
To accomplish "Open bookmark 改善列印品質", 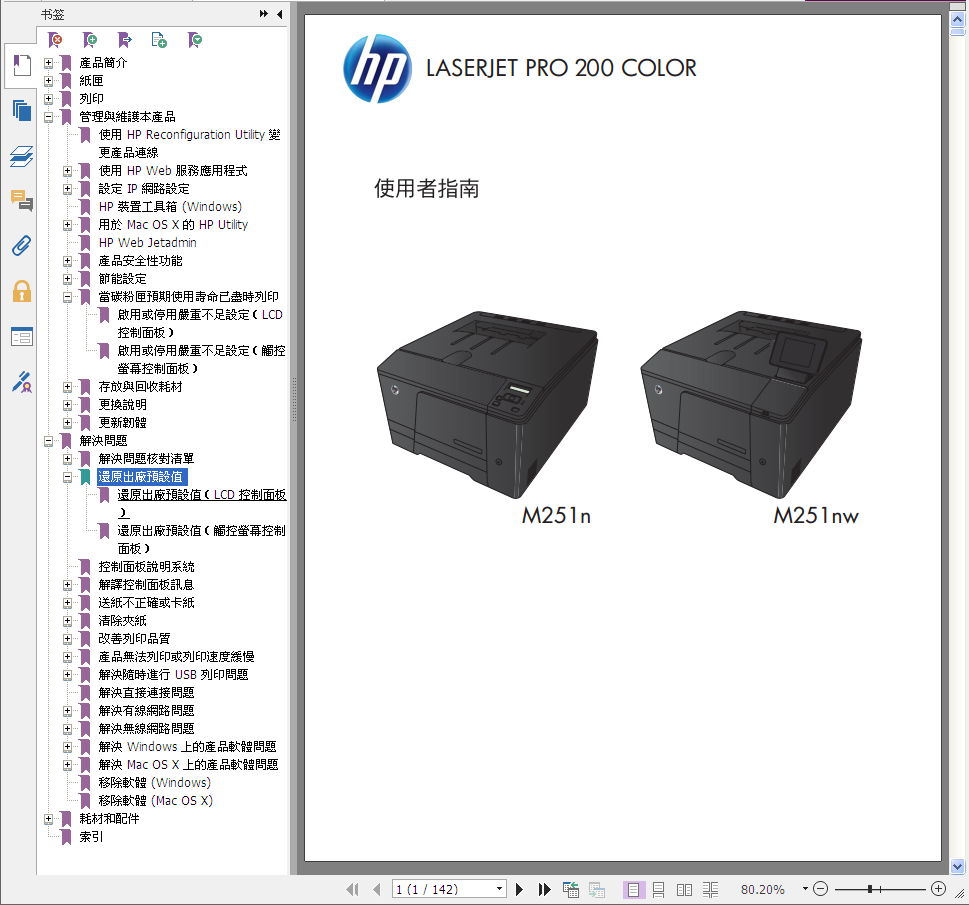I will pos(134,639).
